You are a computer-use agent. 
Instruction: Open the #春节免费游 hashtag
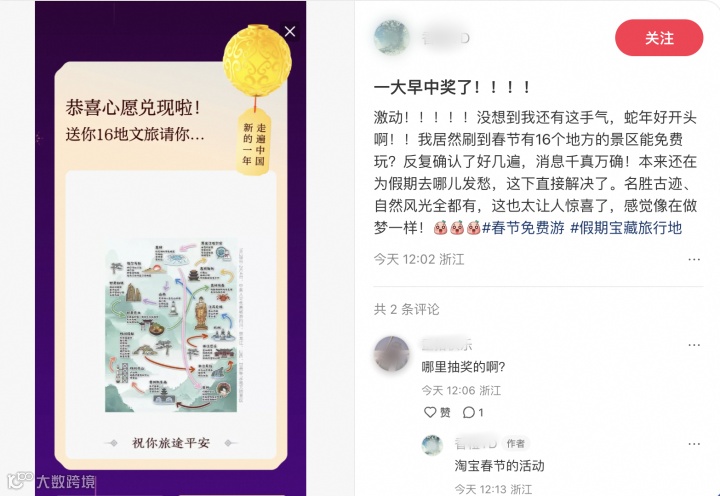click(x=523, y=228)
